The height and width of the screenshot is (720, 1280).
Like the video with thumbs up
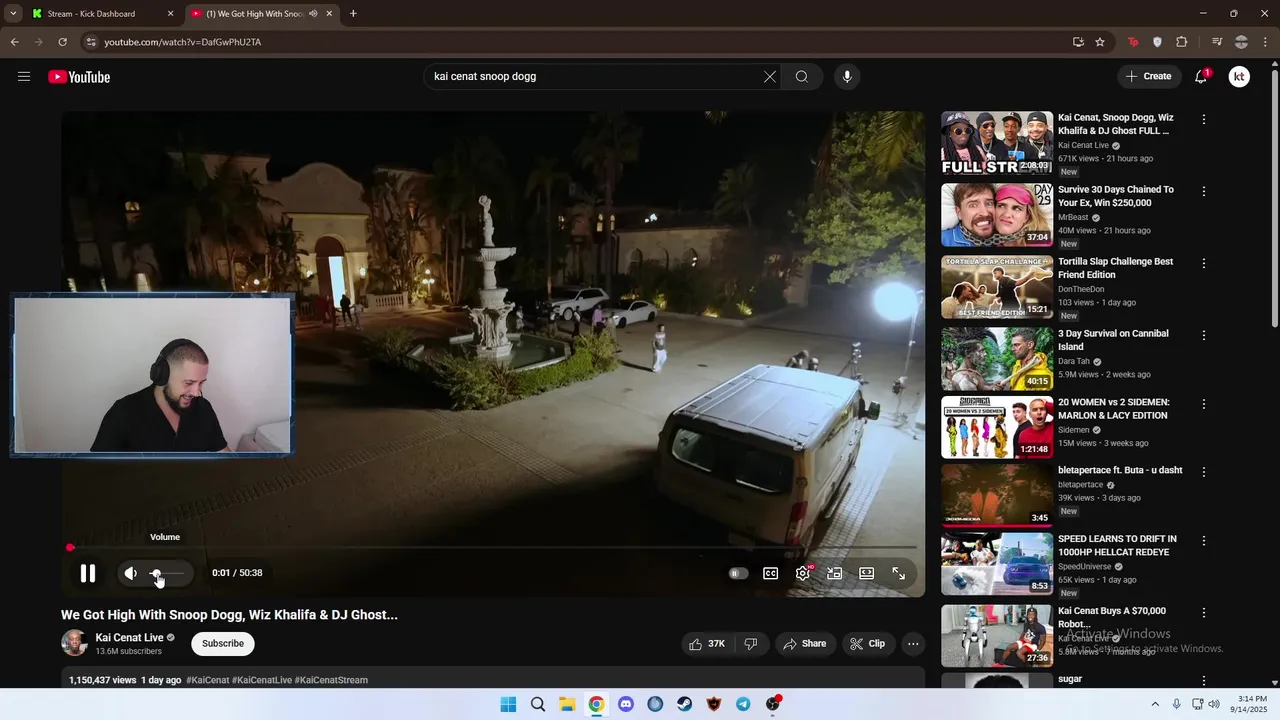tap(707, 644)
